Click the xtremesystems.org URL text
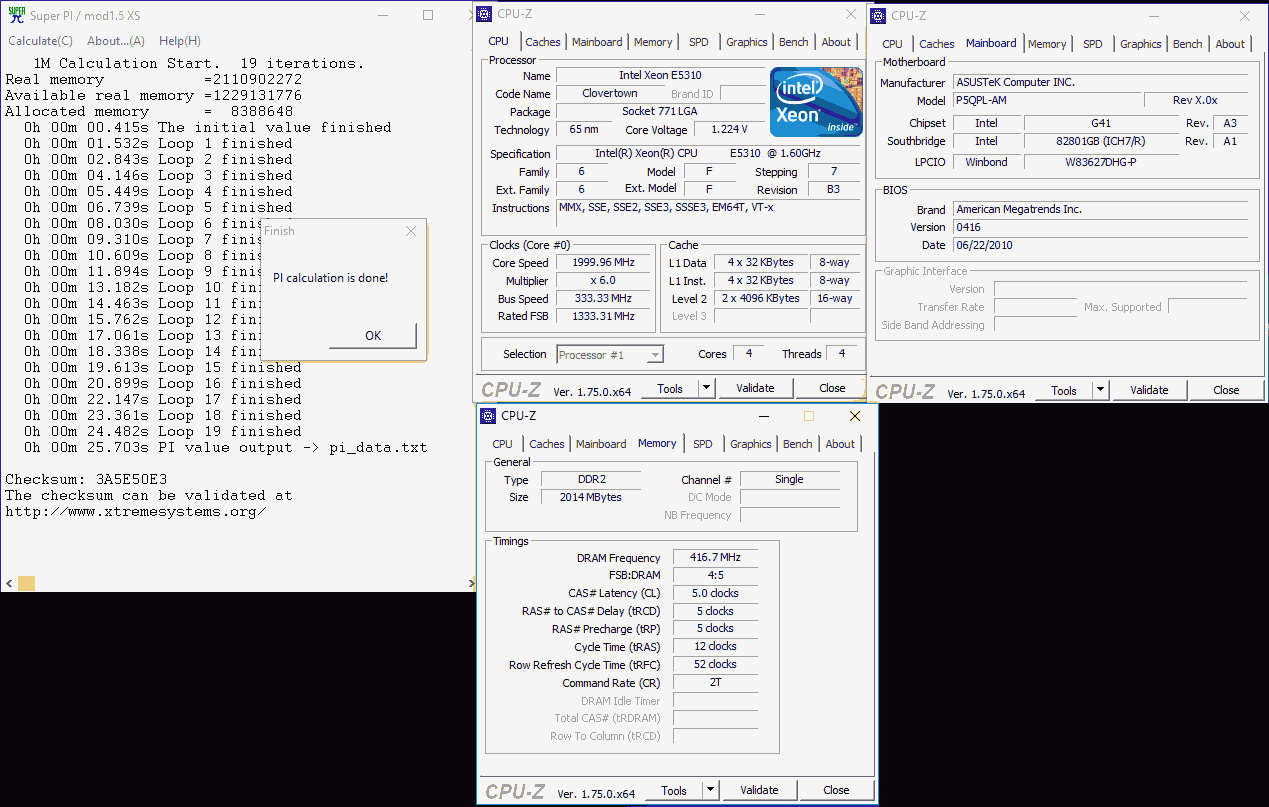The height and width of the screenshot is (807, 1269). coord(136,511)
